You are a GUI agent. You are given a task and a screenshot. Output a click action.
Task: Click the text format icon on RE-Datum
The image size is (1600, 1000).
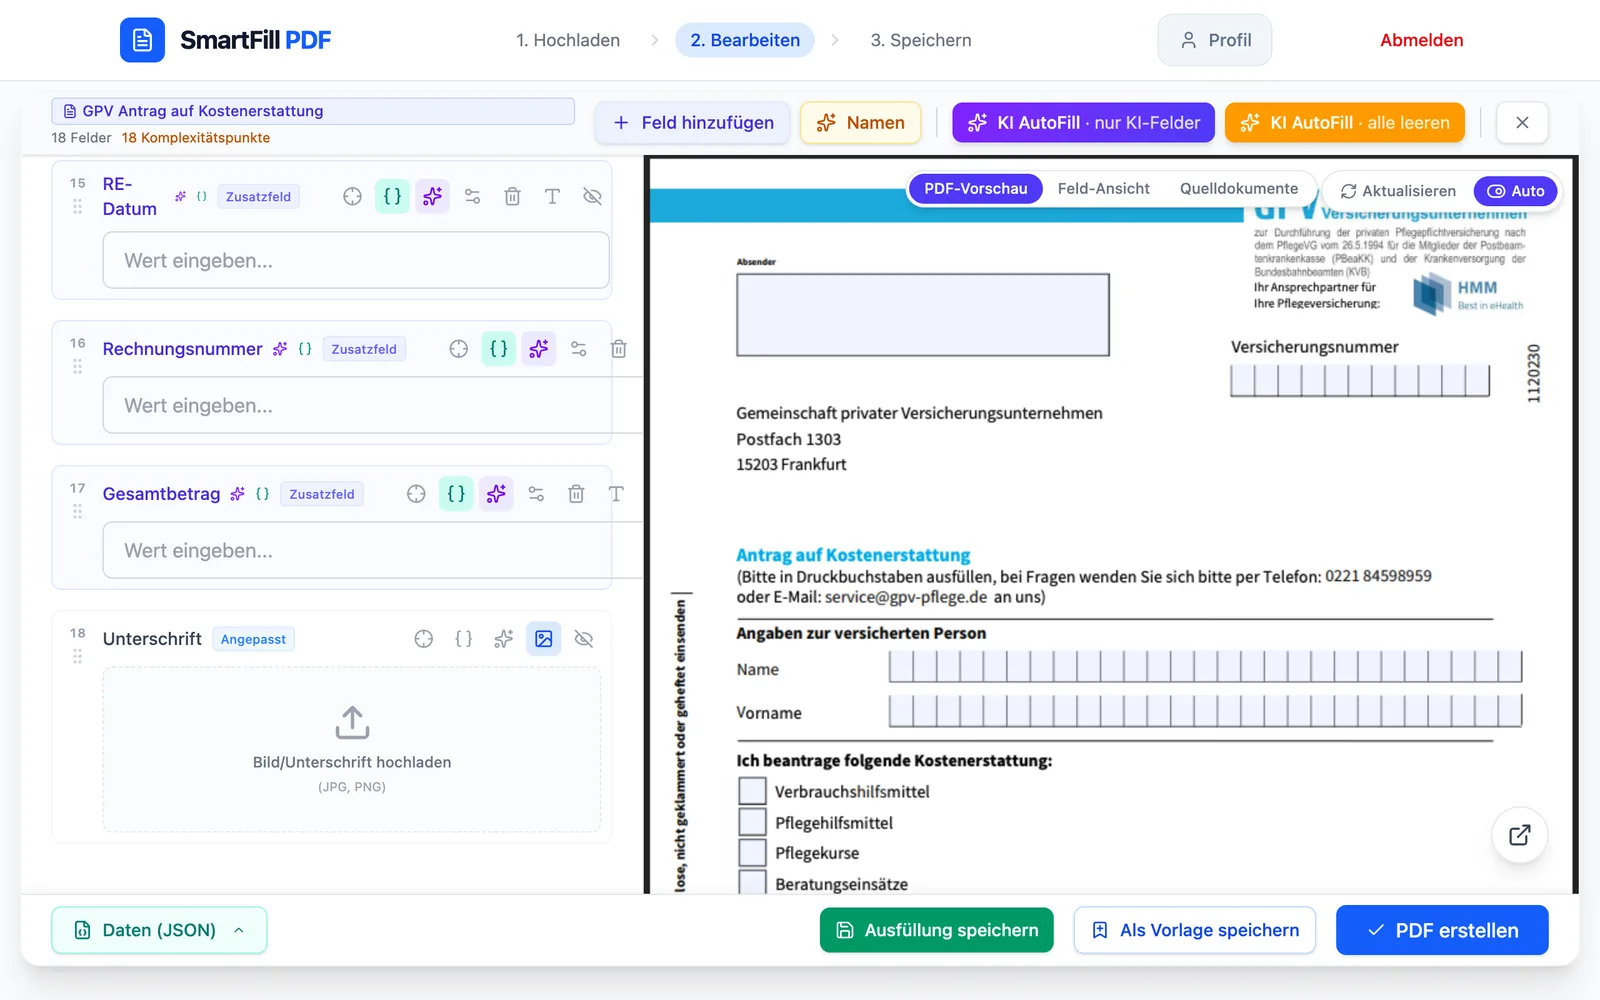pyautogui.click(x=552, y=196)
